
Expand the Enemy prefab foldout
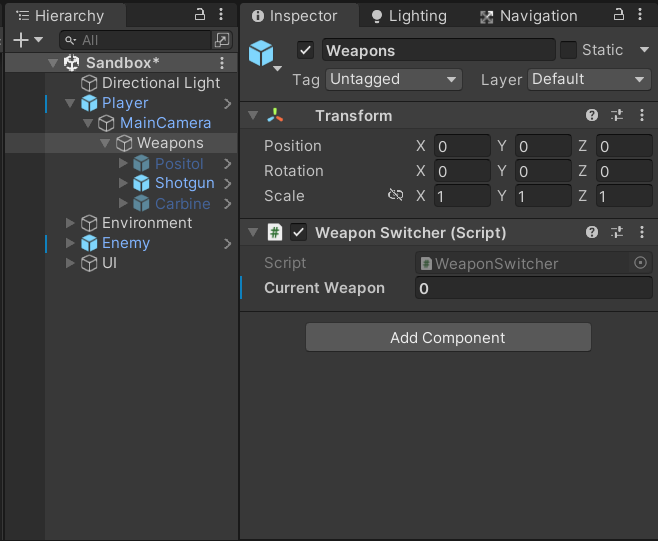click(70, 243)
